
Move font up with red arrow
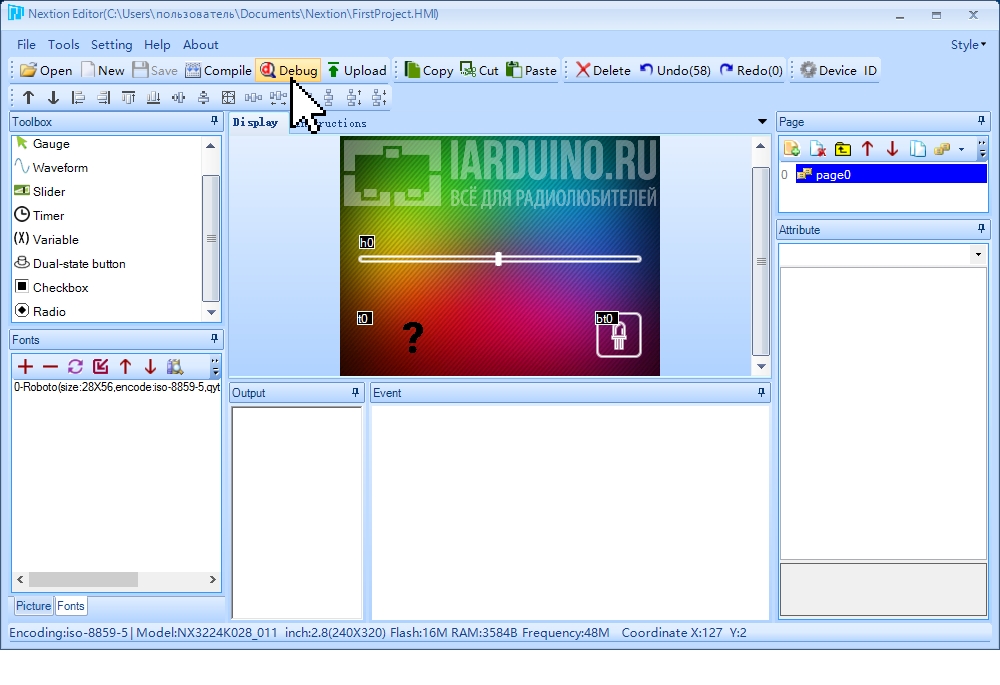[125, 367]
